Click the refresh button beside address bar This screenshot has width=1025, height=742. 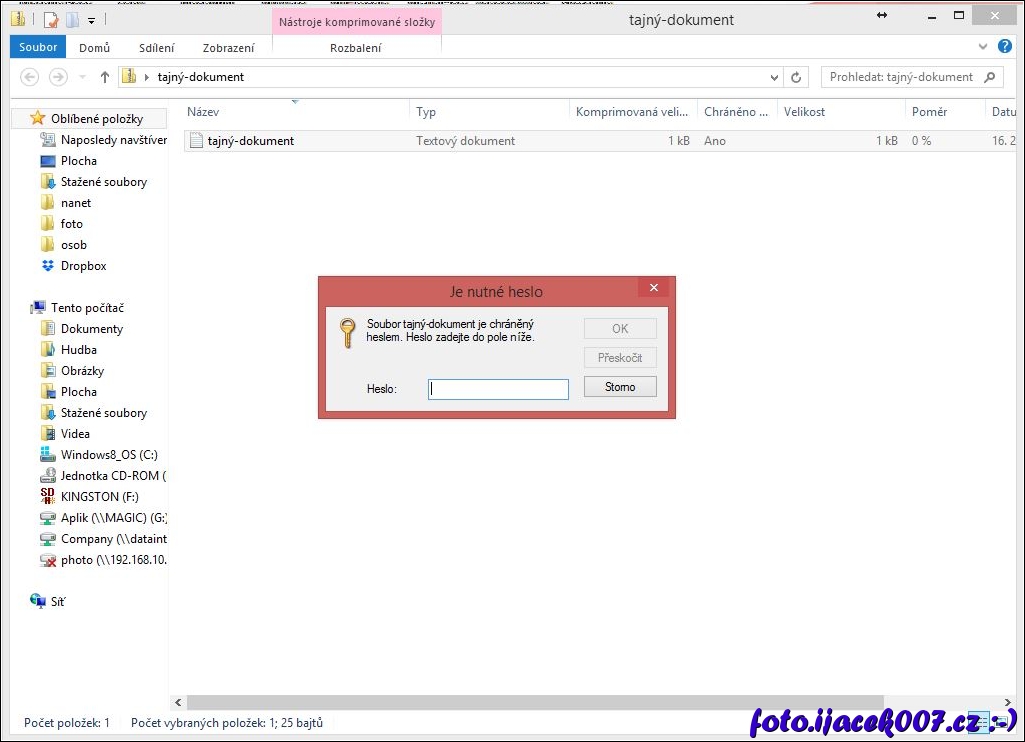click(796, 77)
